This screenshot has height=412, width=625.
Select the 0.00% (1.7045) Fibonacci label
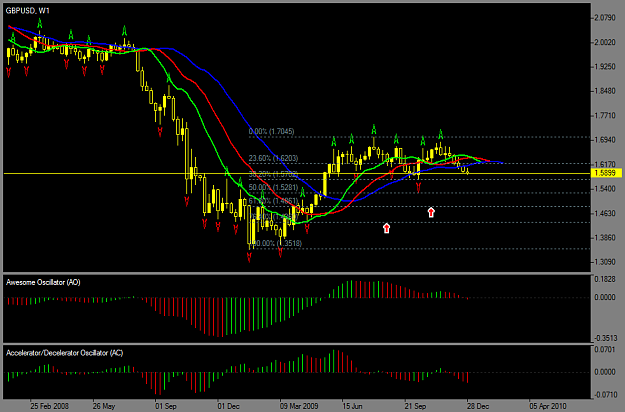pos(271,131)
